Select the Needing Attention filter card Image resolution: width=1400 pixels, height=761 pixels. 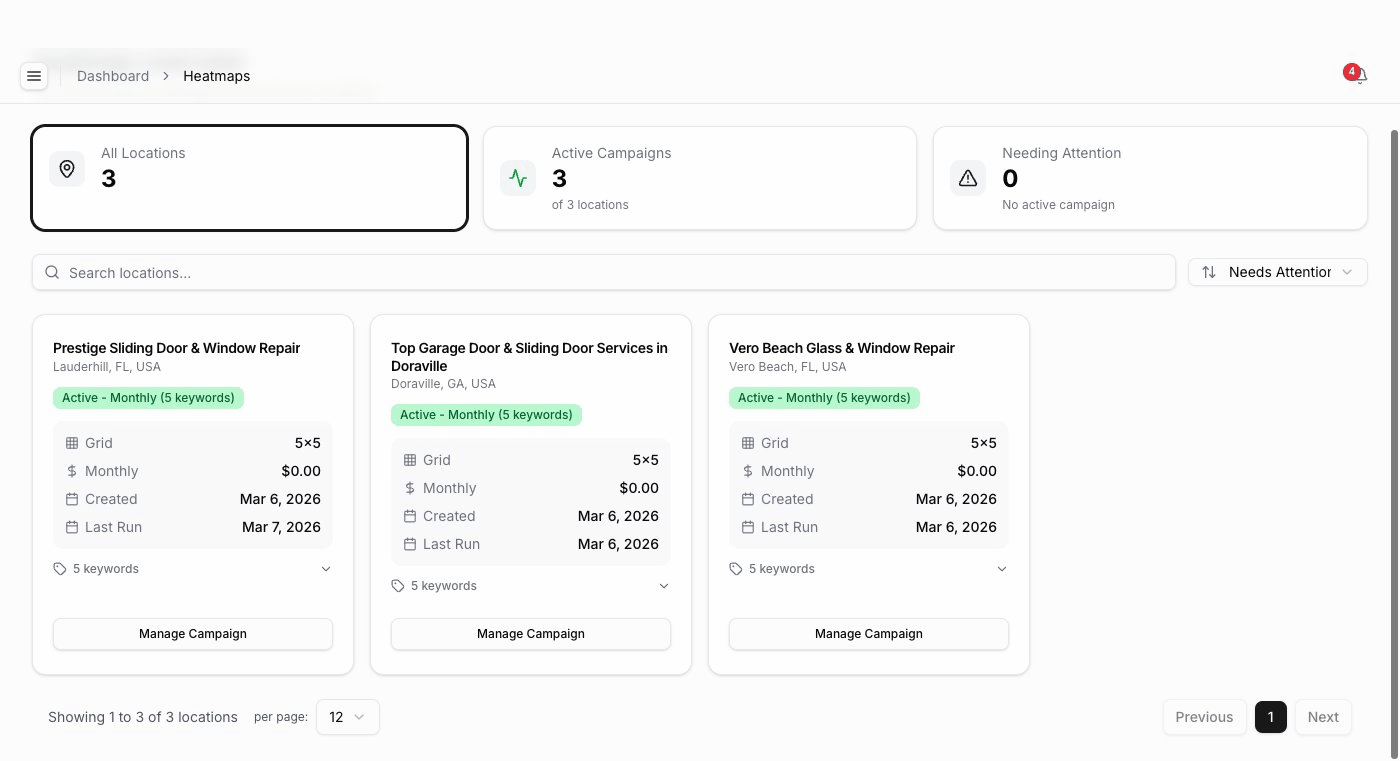click(x=1150, y=178)
